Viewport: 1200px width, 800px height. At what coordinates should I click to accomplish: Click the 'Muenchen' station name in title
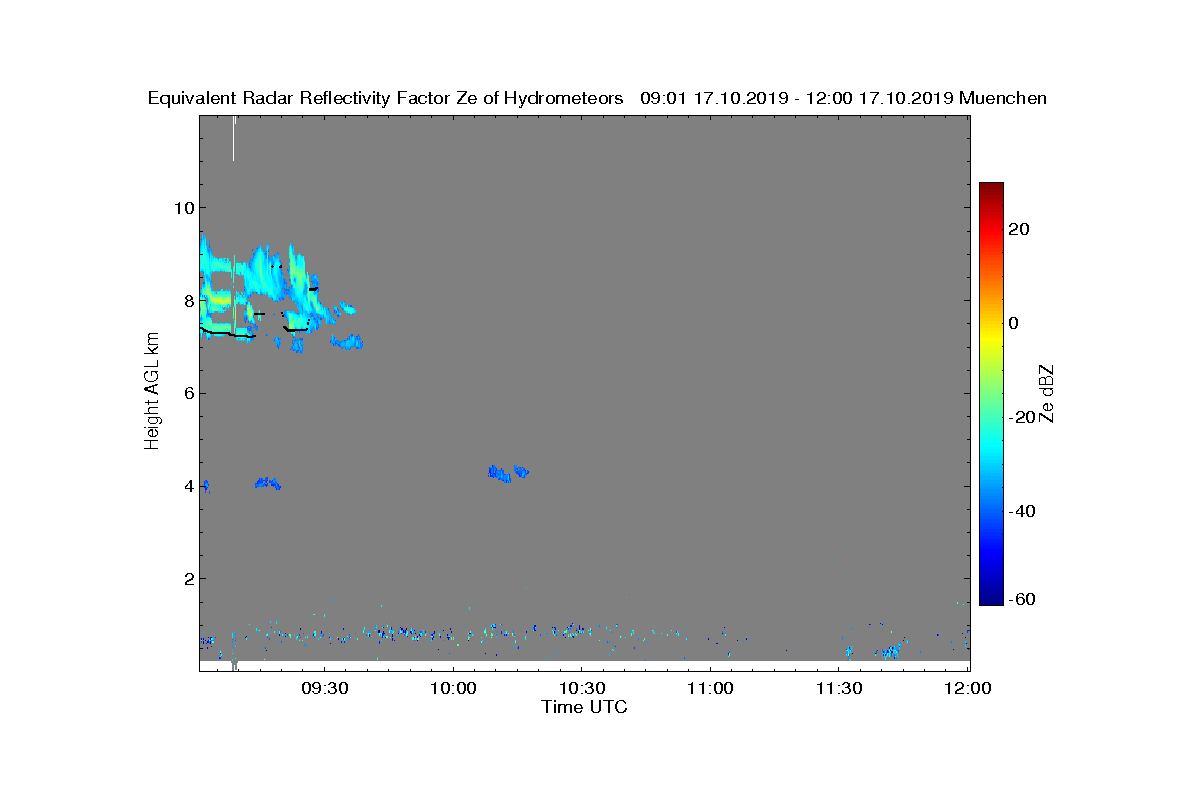[1002, 98]
